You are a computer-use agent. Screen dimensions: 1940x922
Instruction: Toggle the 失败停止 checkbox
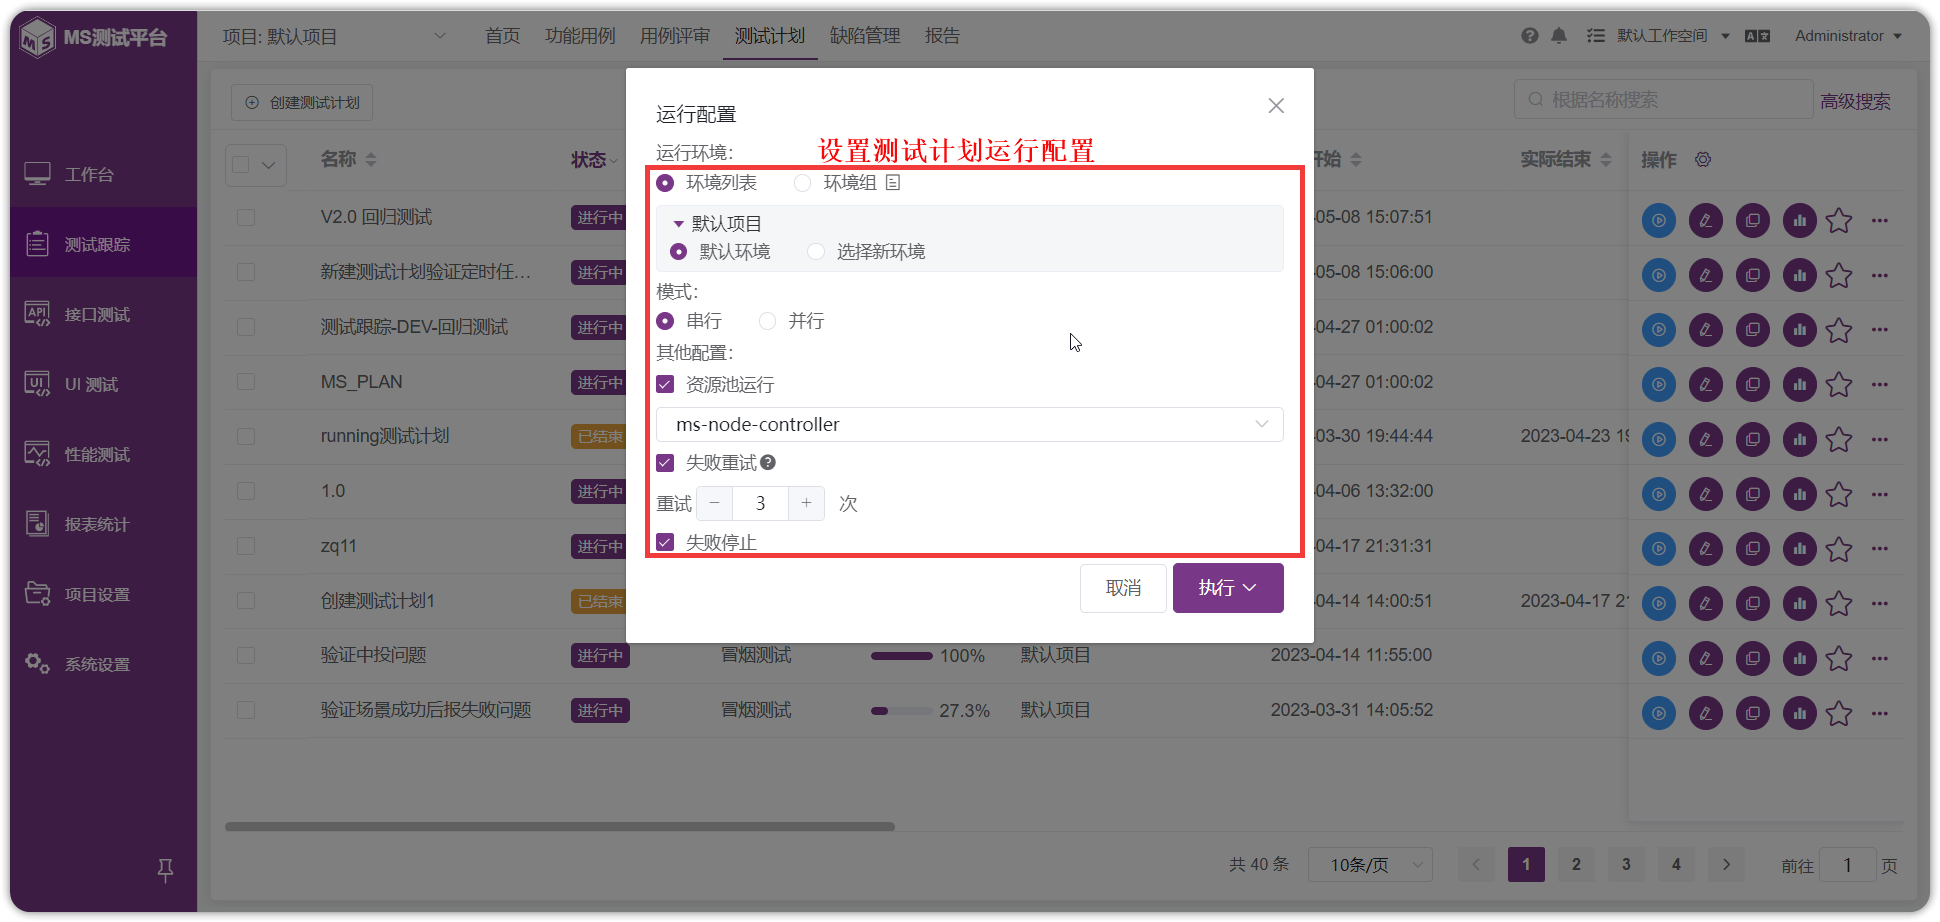click(665, 542)
